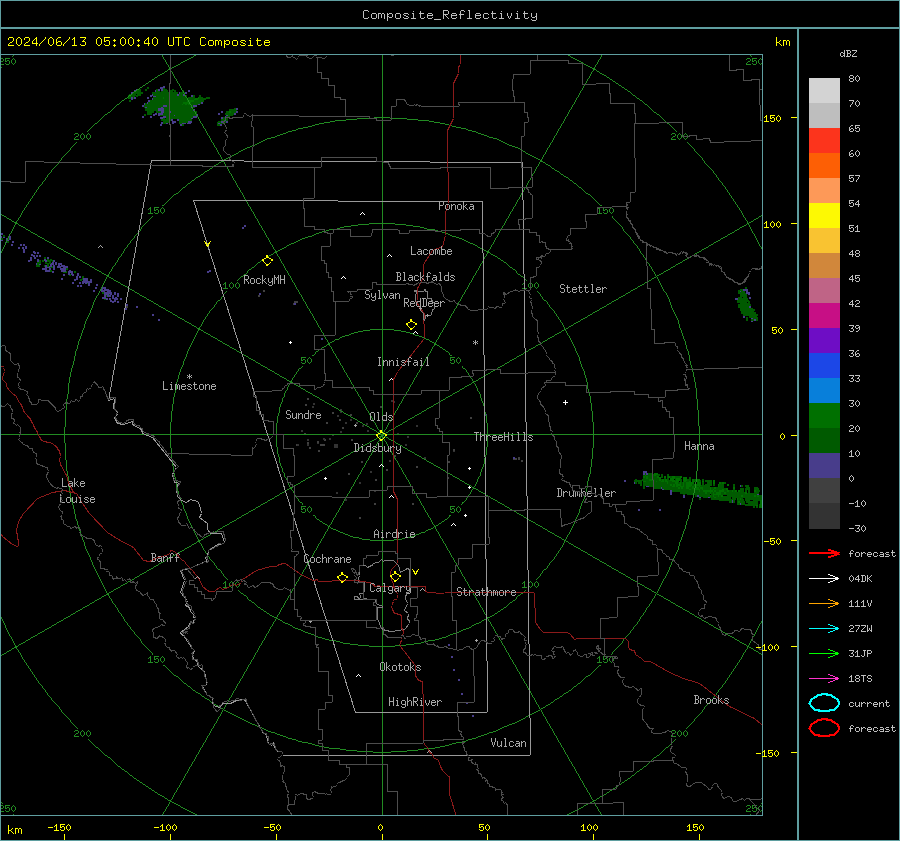This screenshot has height=841, width=900.
Task: Click the red 'forecast' ellipse in legend
Action: coord(824,728)
